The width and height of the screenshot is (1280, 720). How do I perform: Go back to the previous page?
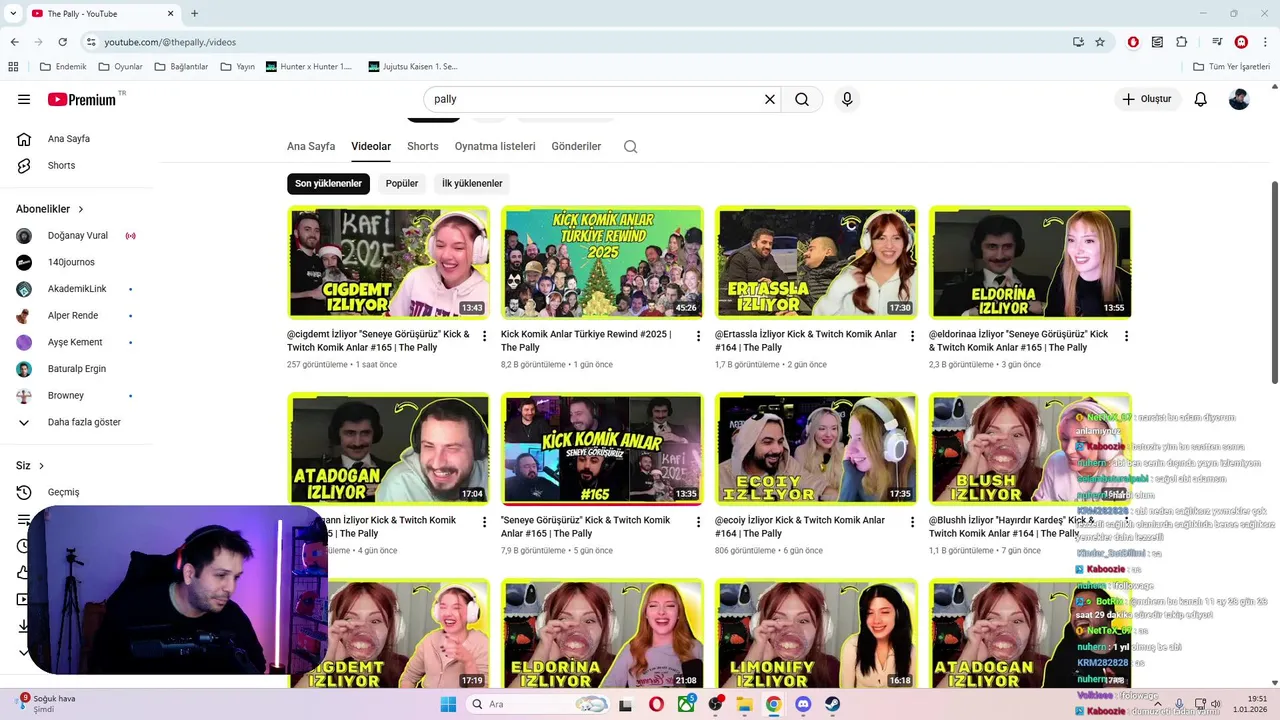tap(15, 42)
